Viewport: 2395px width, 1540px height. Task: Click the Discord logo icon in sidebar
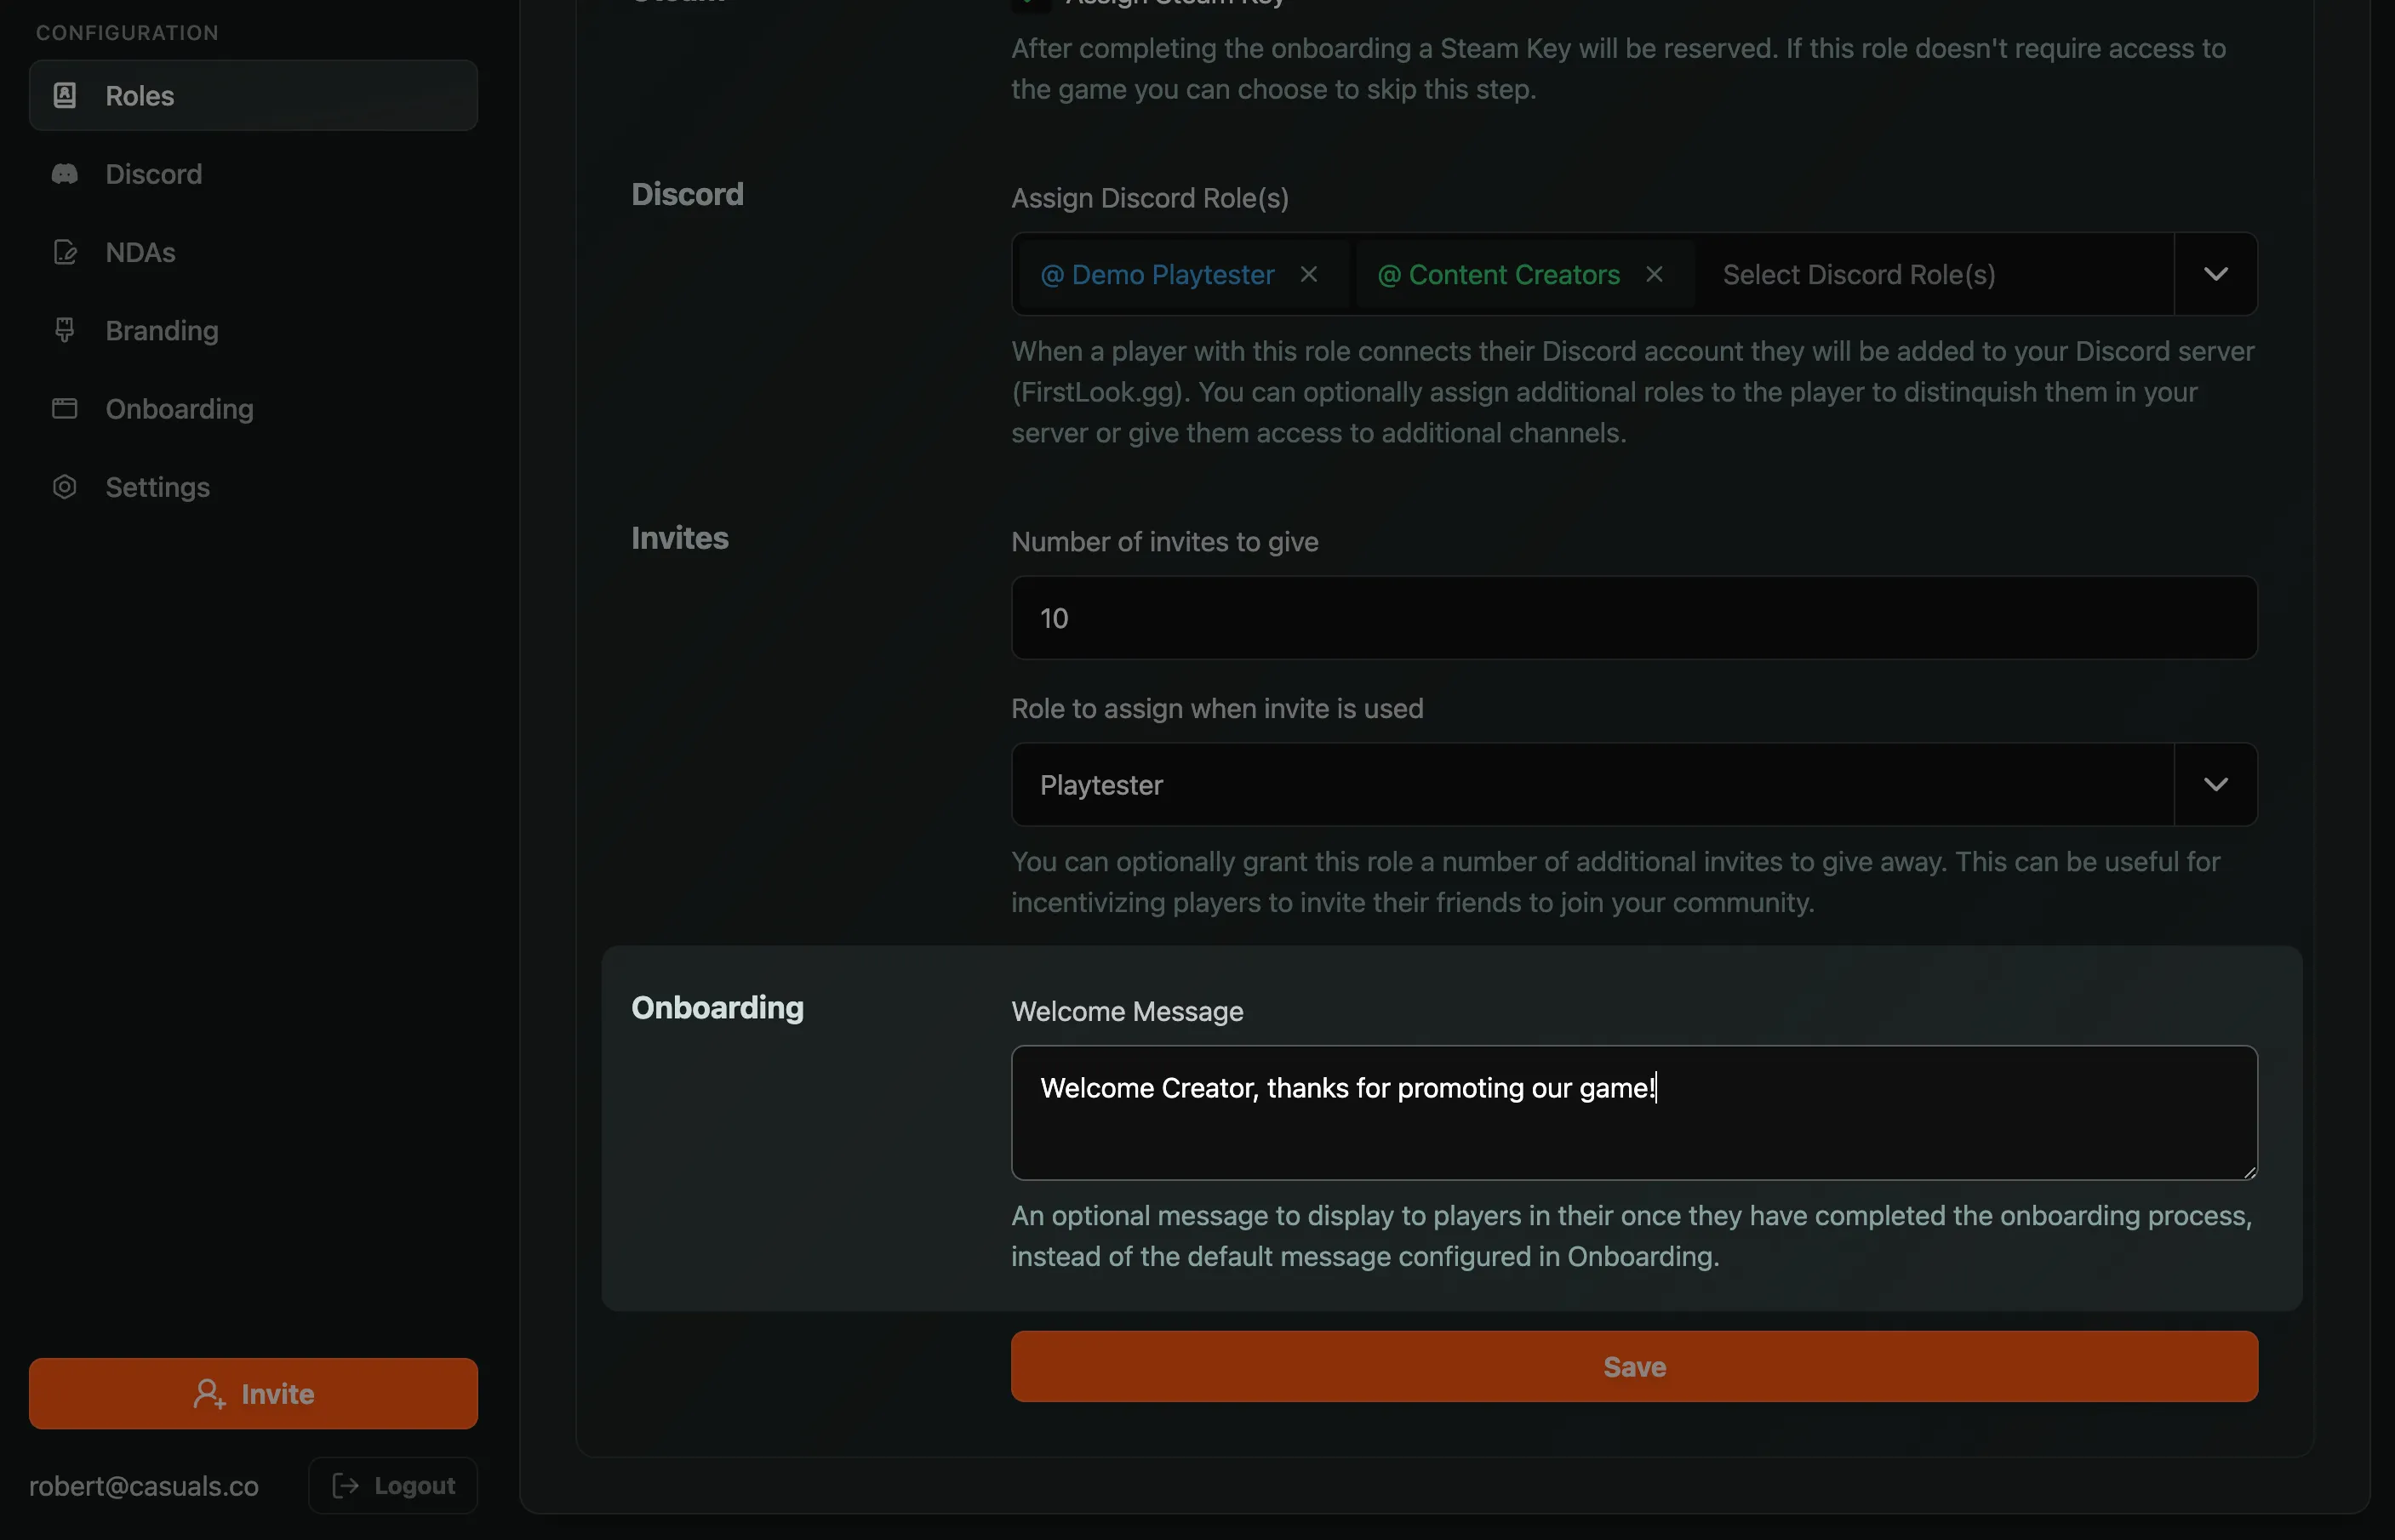tap(65, 174)
